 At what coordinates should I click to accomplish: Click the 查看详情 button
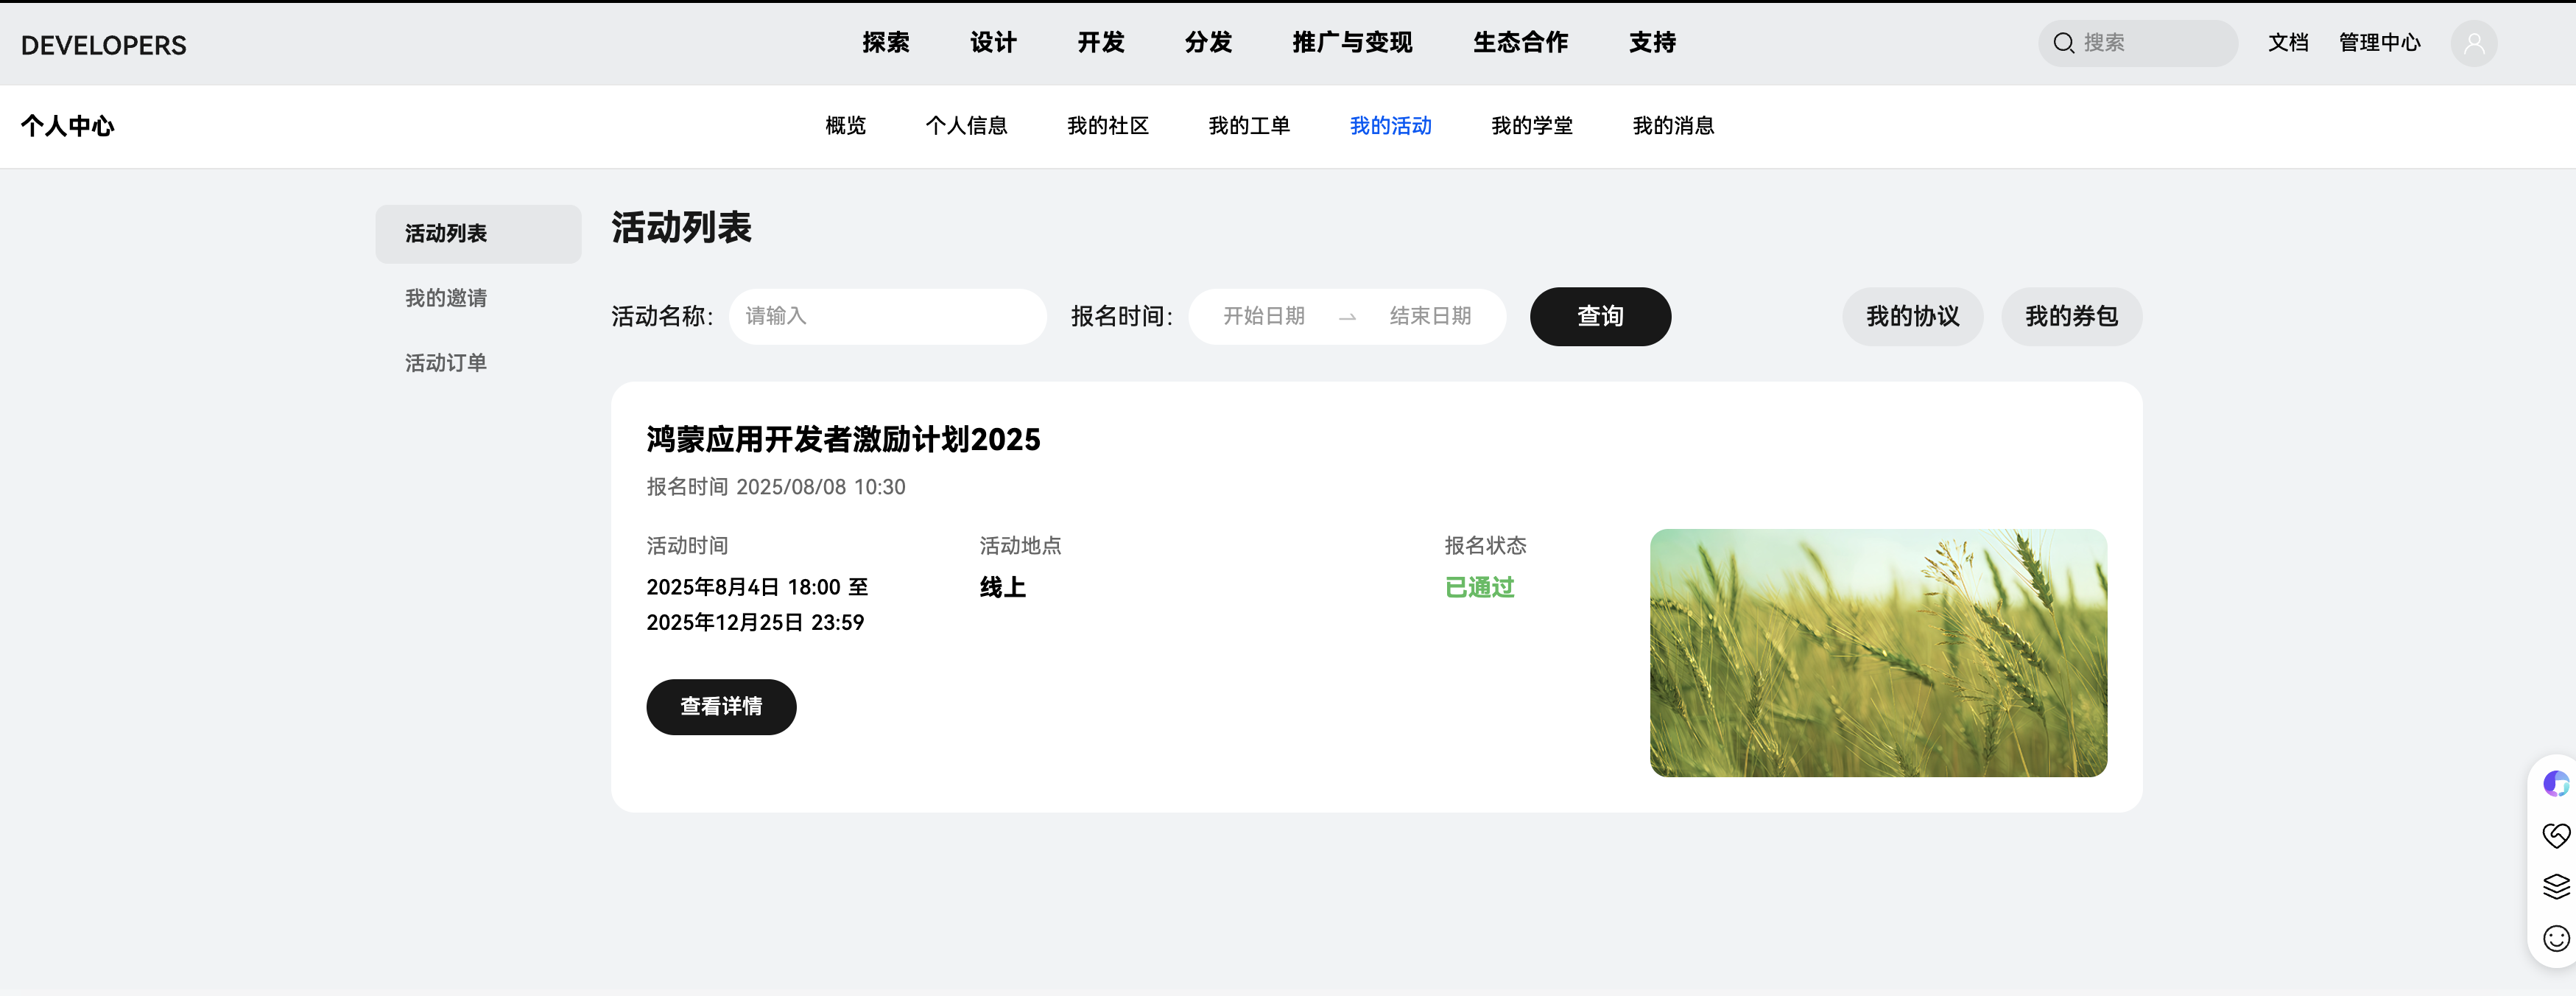(x=720, y=707)
